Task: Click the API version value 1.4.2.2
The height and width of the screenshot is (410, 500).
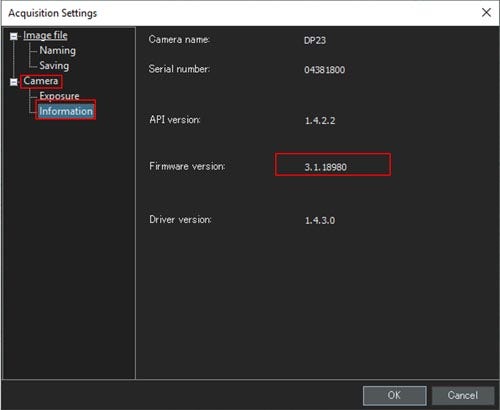Action: 320,121
